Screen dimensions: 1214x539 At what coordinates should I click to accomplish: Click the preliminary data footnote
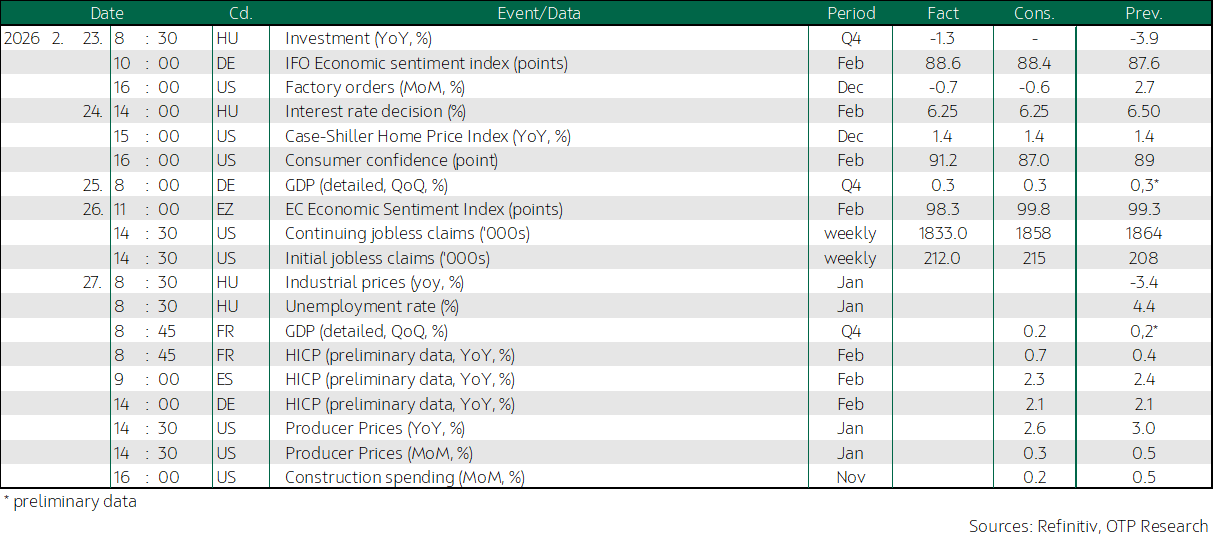70,502
